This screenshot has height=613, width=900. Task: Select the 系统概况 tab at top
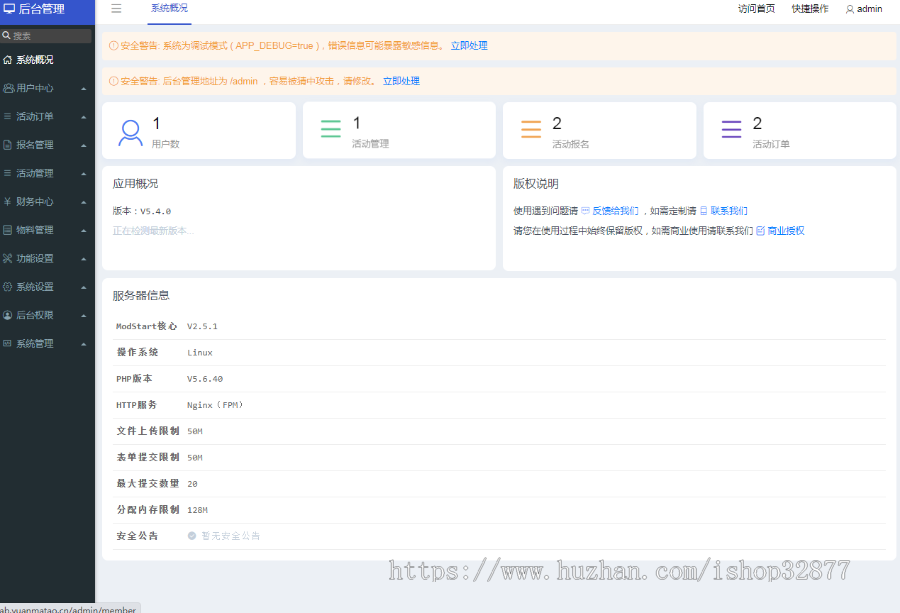169,9
